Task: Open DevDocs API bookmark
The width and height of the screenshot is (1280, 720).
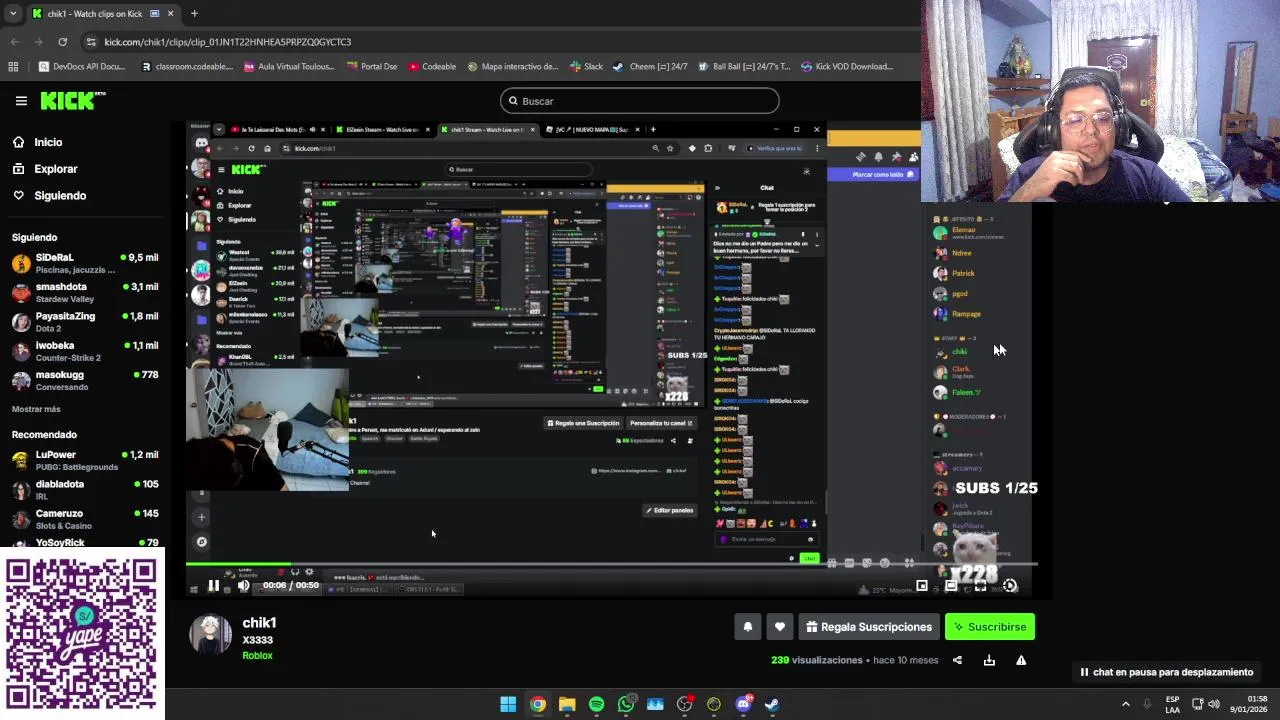Action: coord(81,67)
